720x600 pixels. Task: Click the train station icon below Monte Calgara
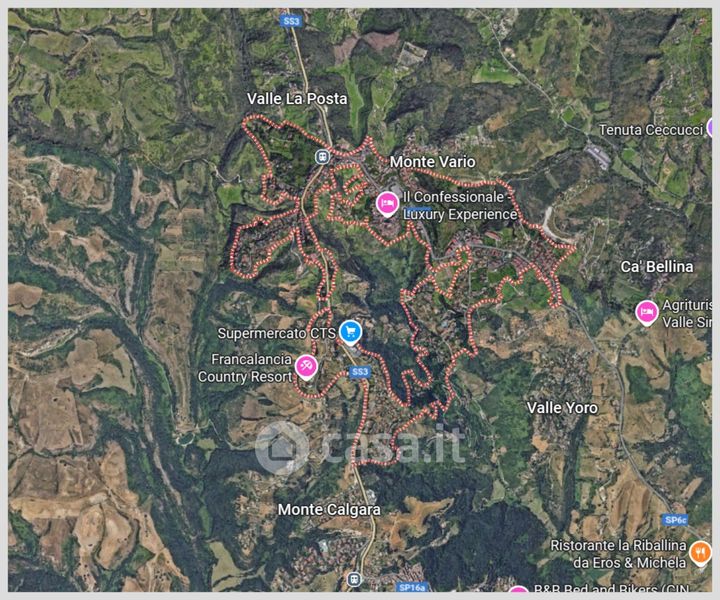(354, 579)
